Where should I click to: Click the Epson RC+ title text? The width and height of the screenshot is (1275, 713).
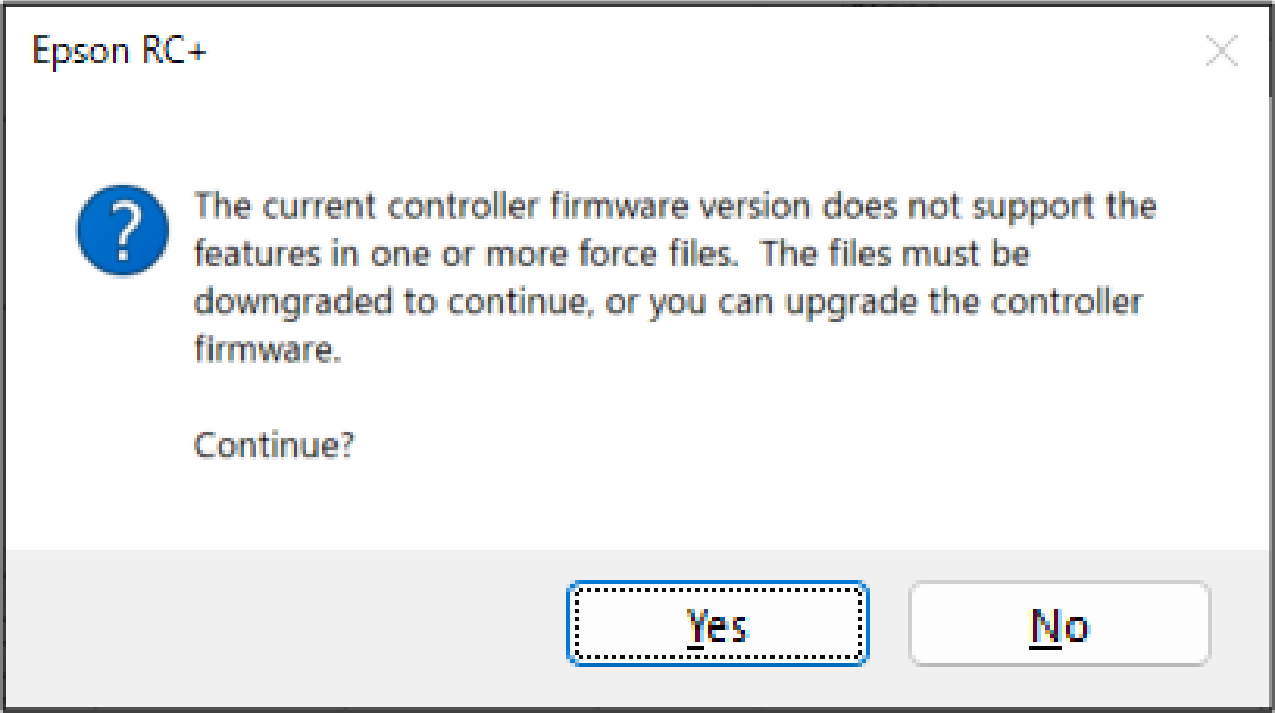tap(119, 51)
